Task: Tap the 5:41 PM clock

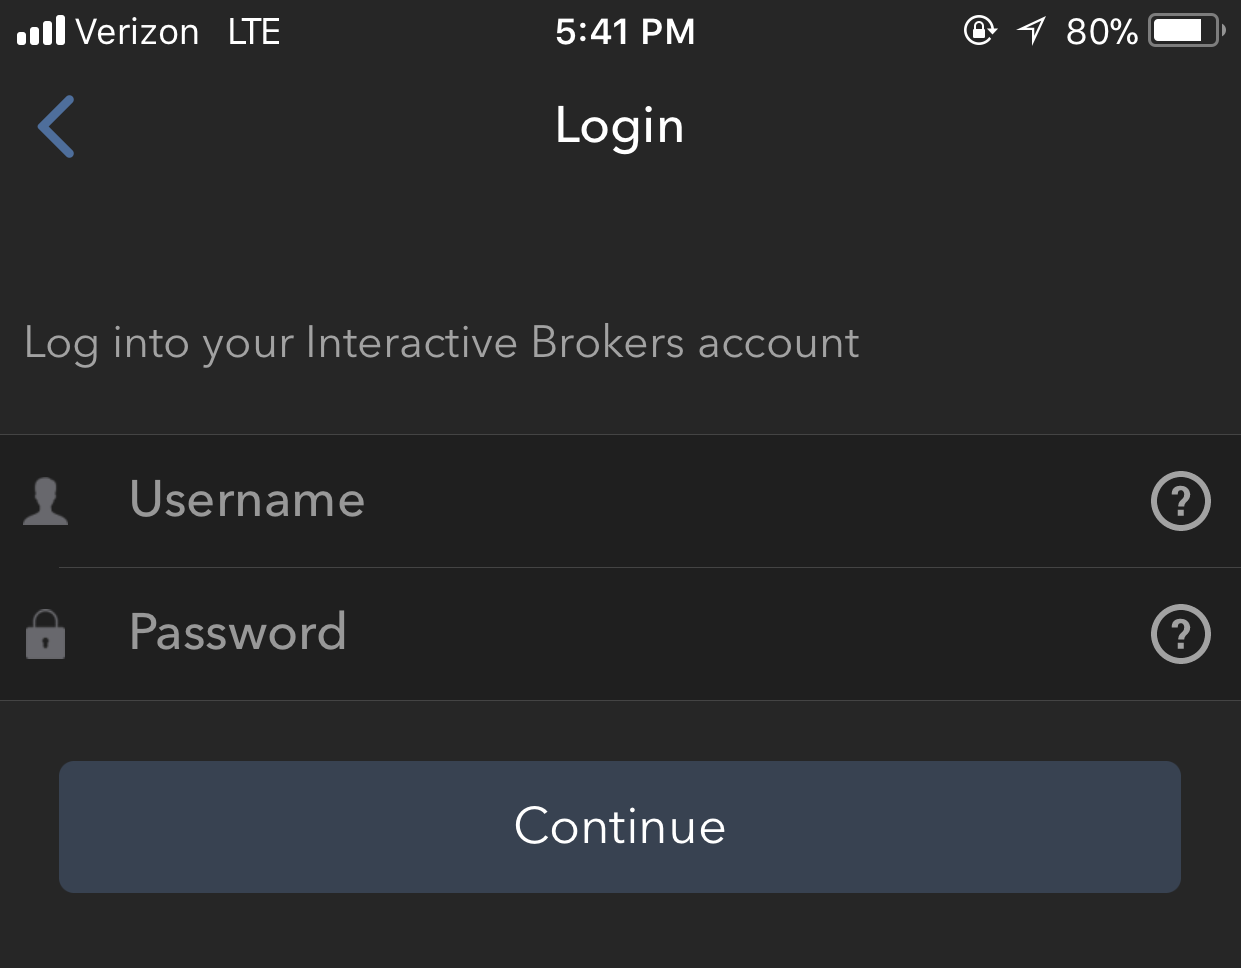Action: (x=625, y=32)
